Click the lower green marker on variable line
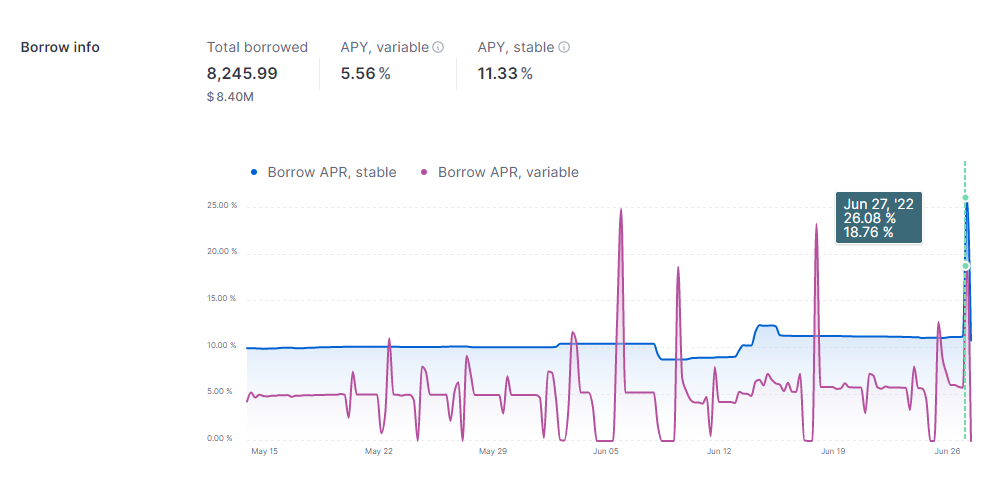 965,265
